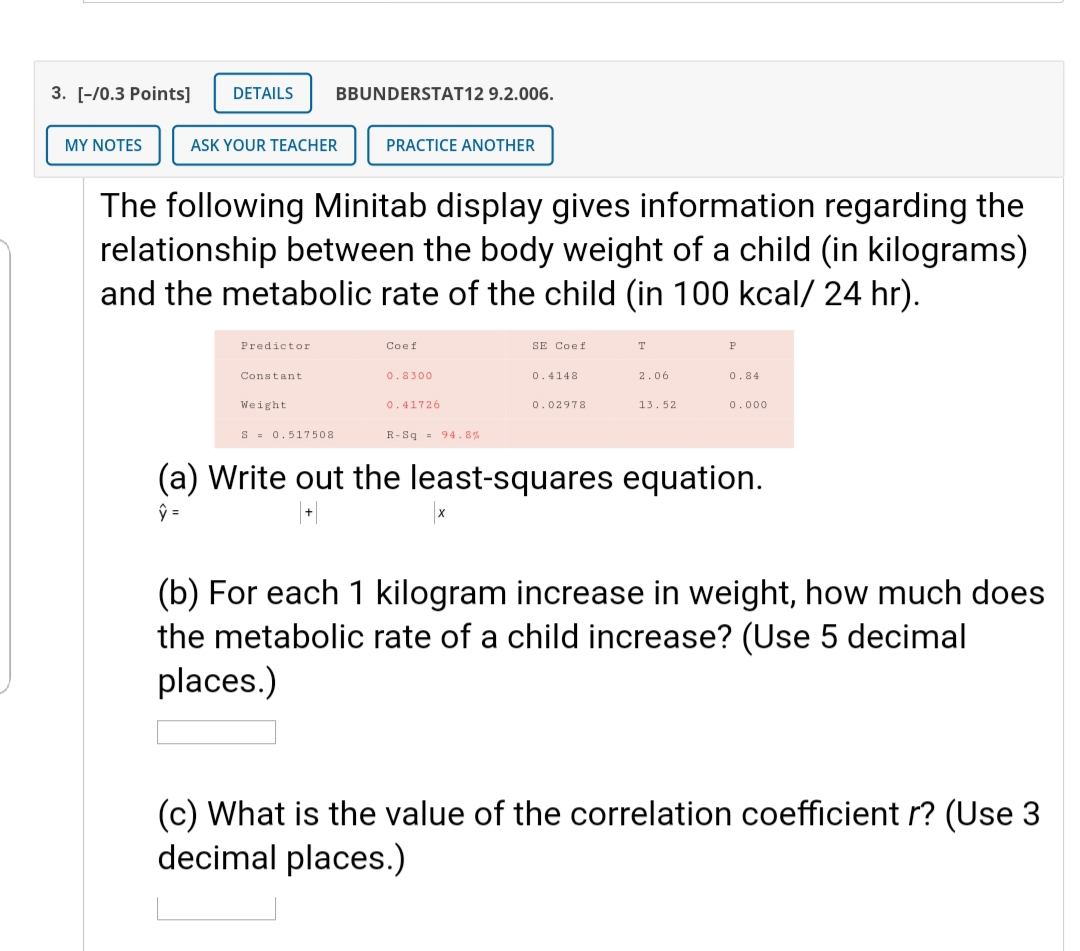Screen dimensions: 1080x951
Task: Click ASK YOUR TEACHER
Action: tap(264, 145)
